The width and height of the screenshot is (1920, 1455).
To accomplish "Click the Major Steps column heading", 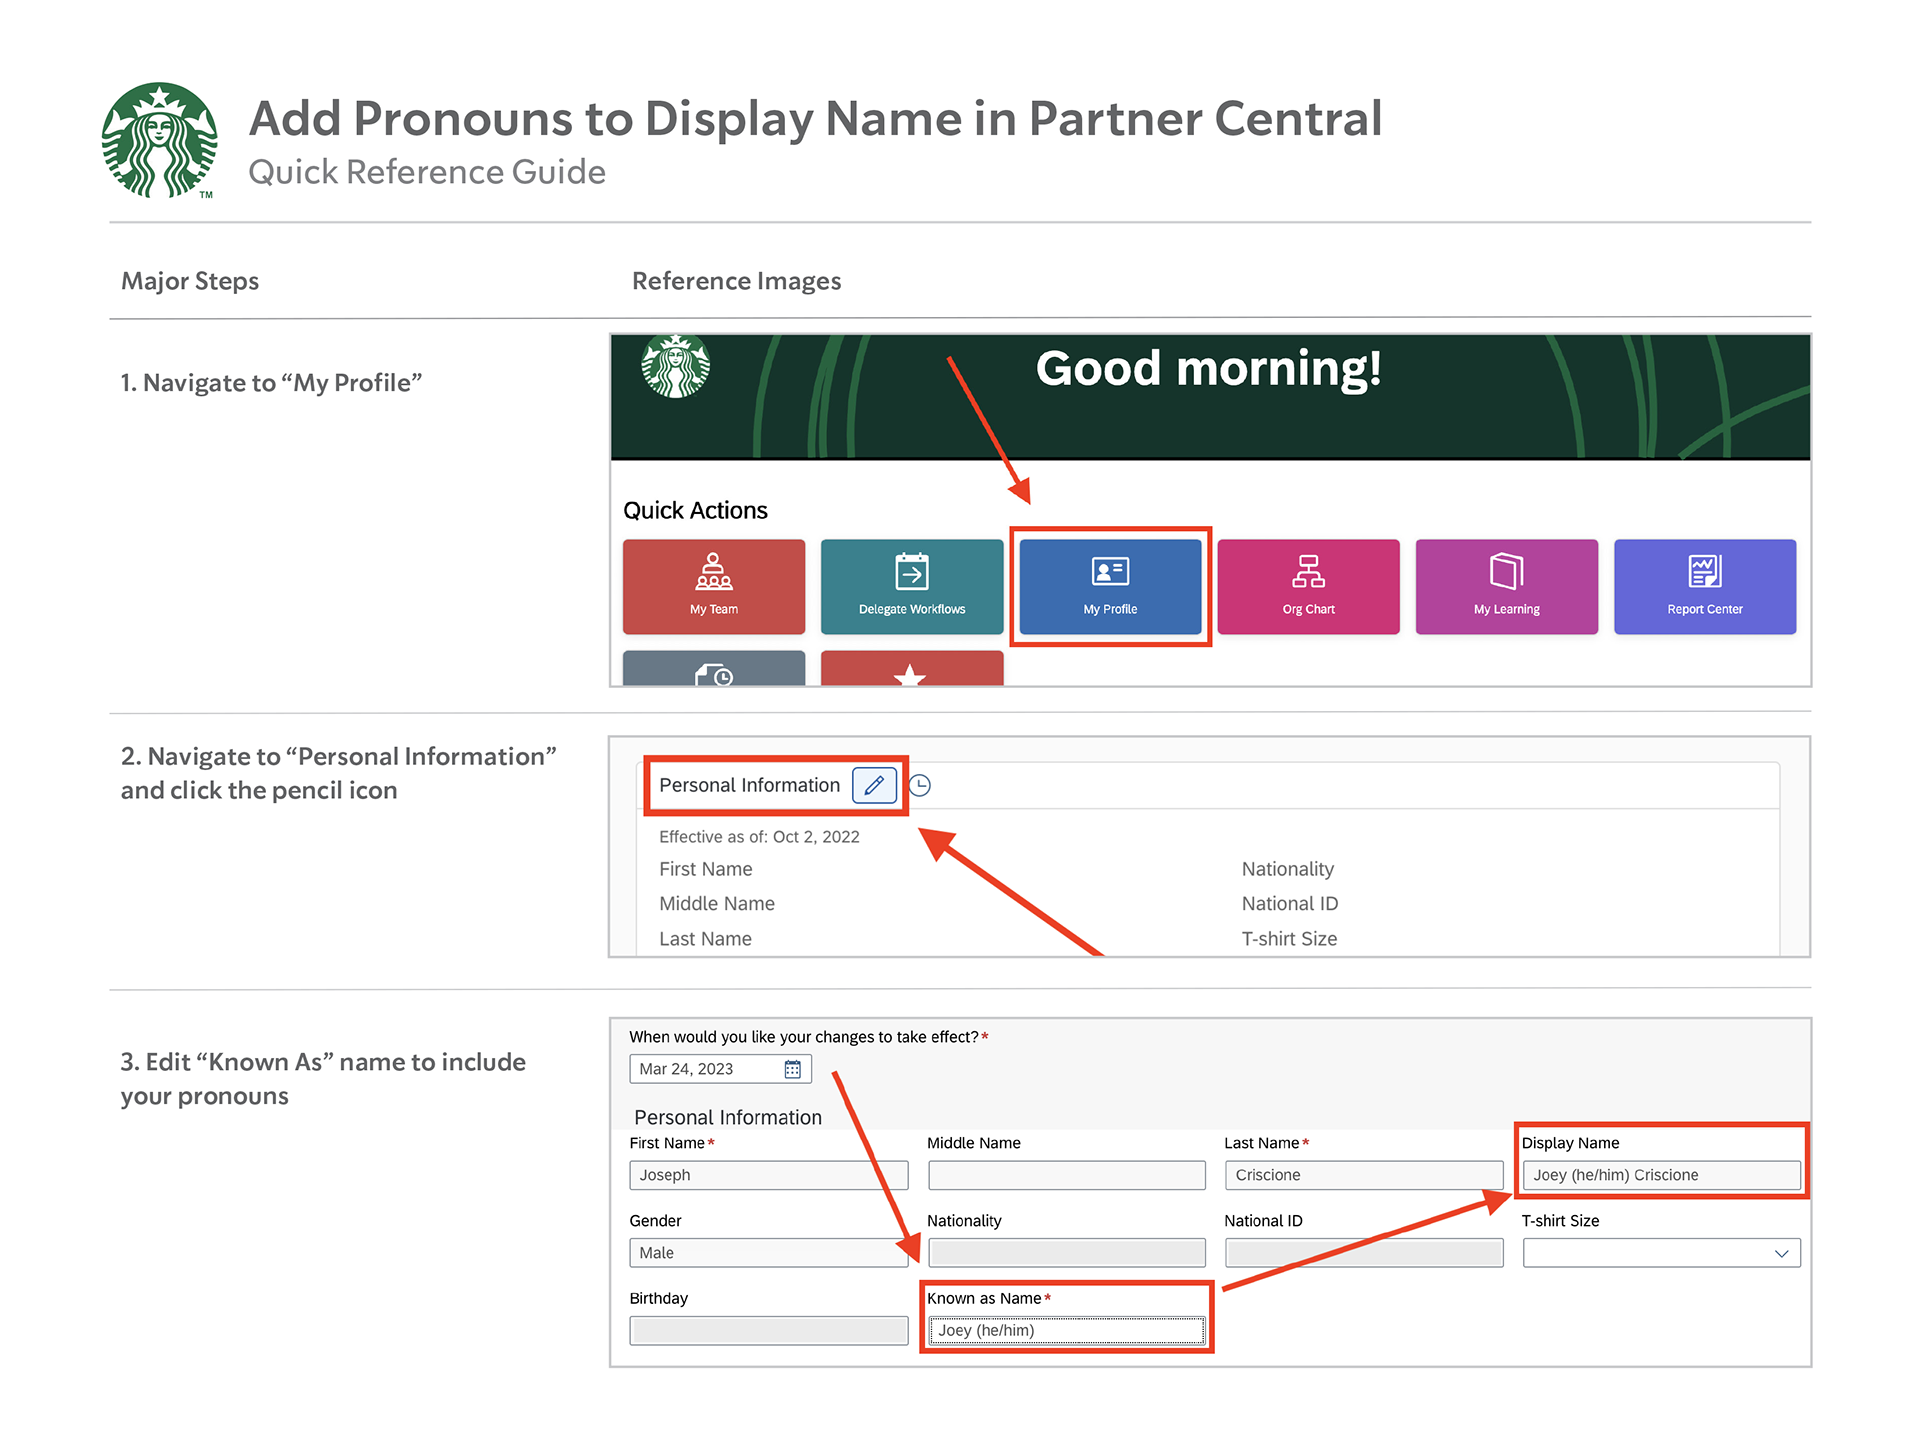I will [190, 281].
